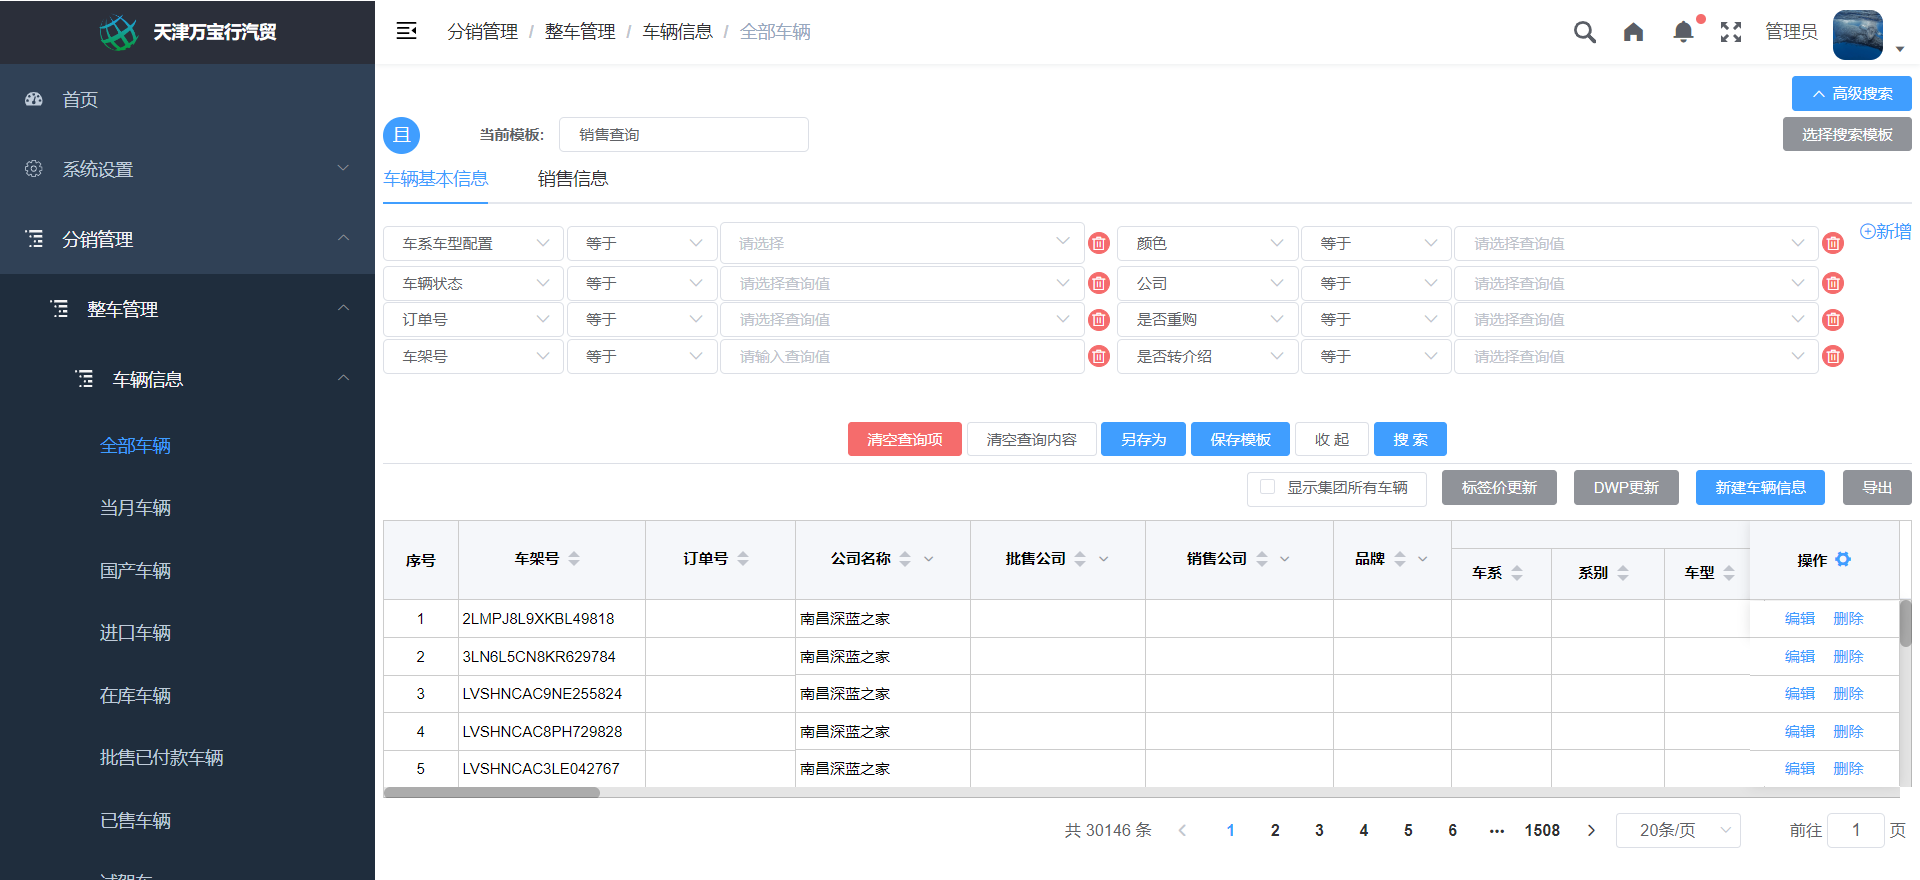The height and width of the screenshot is (880, 1920).
Task: Go to next page arrow in pagination
Action: [x=1591, y=830]
